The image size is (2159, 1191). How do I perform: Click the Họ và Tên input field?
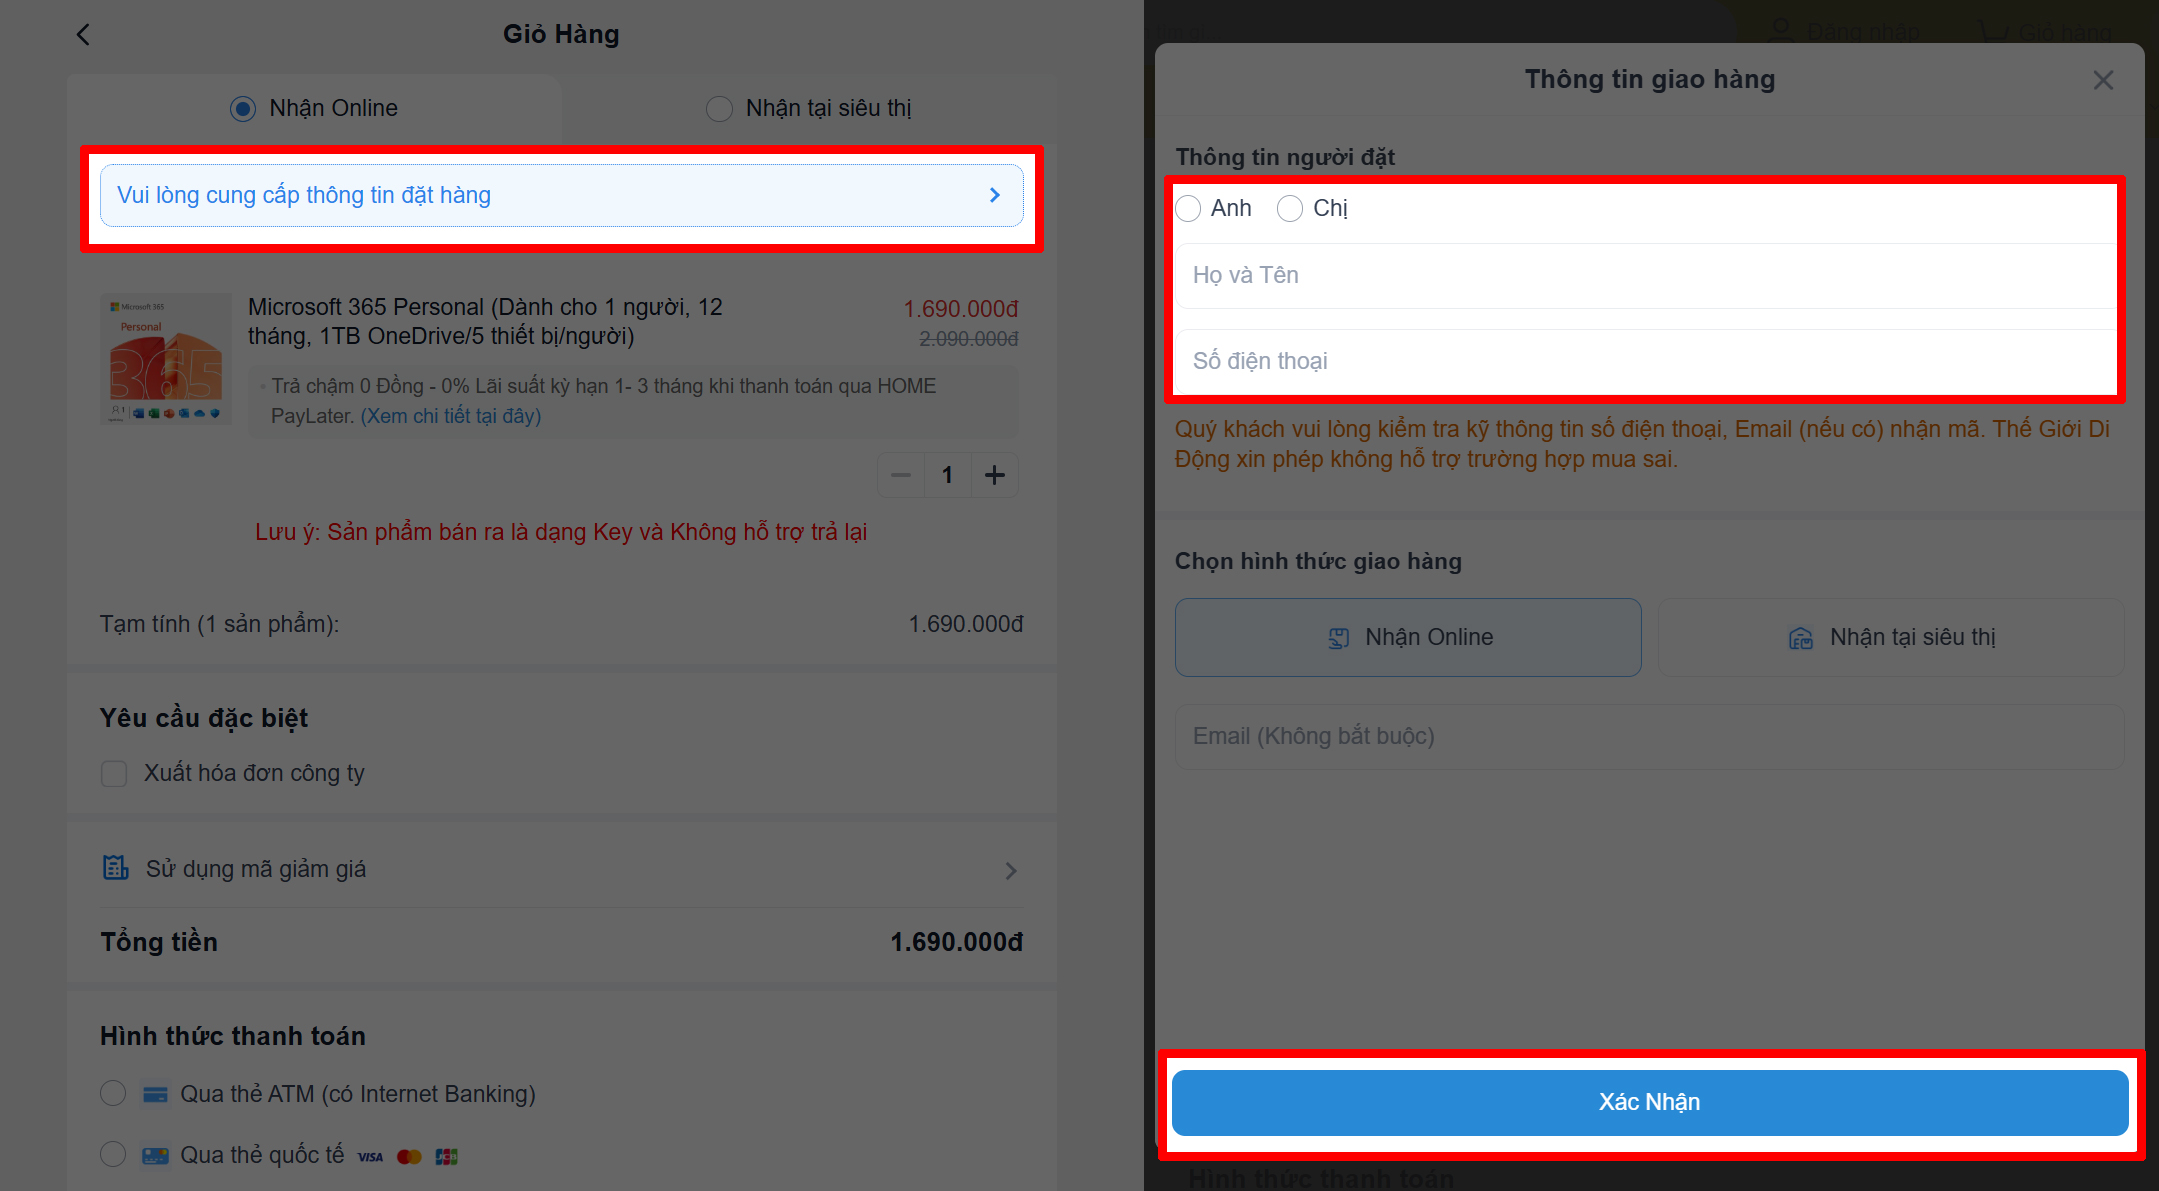pos(1646,276)
